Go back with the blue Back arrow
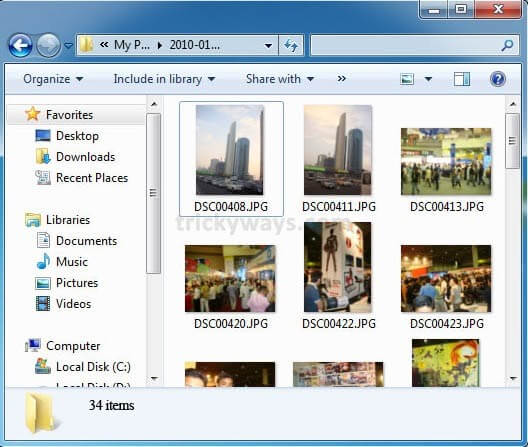 [x=20, y=45]
